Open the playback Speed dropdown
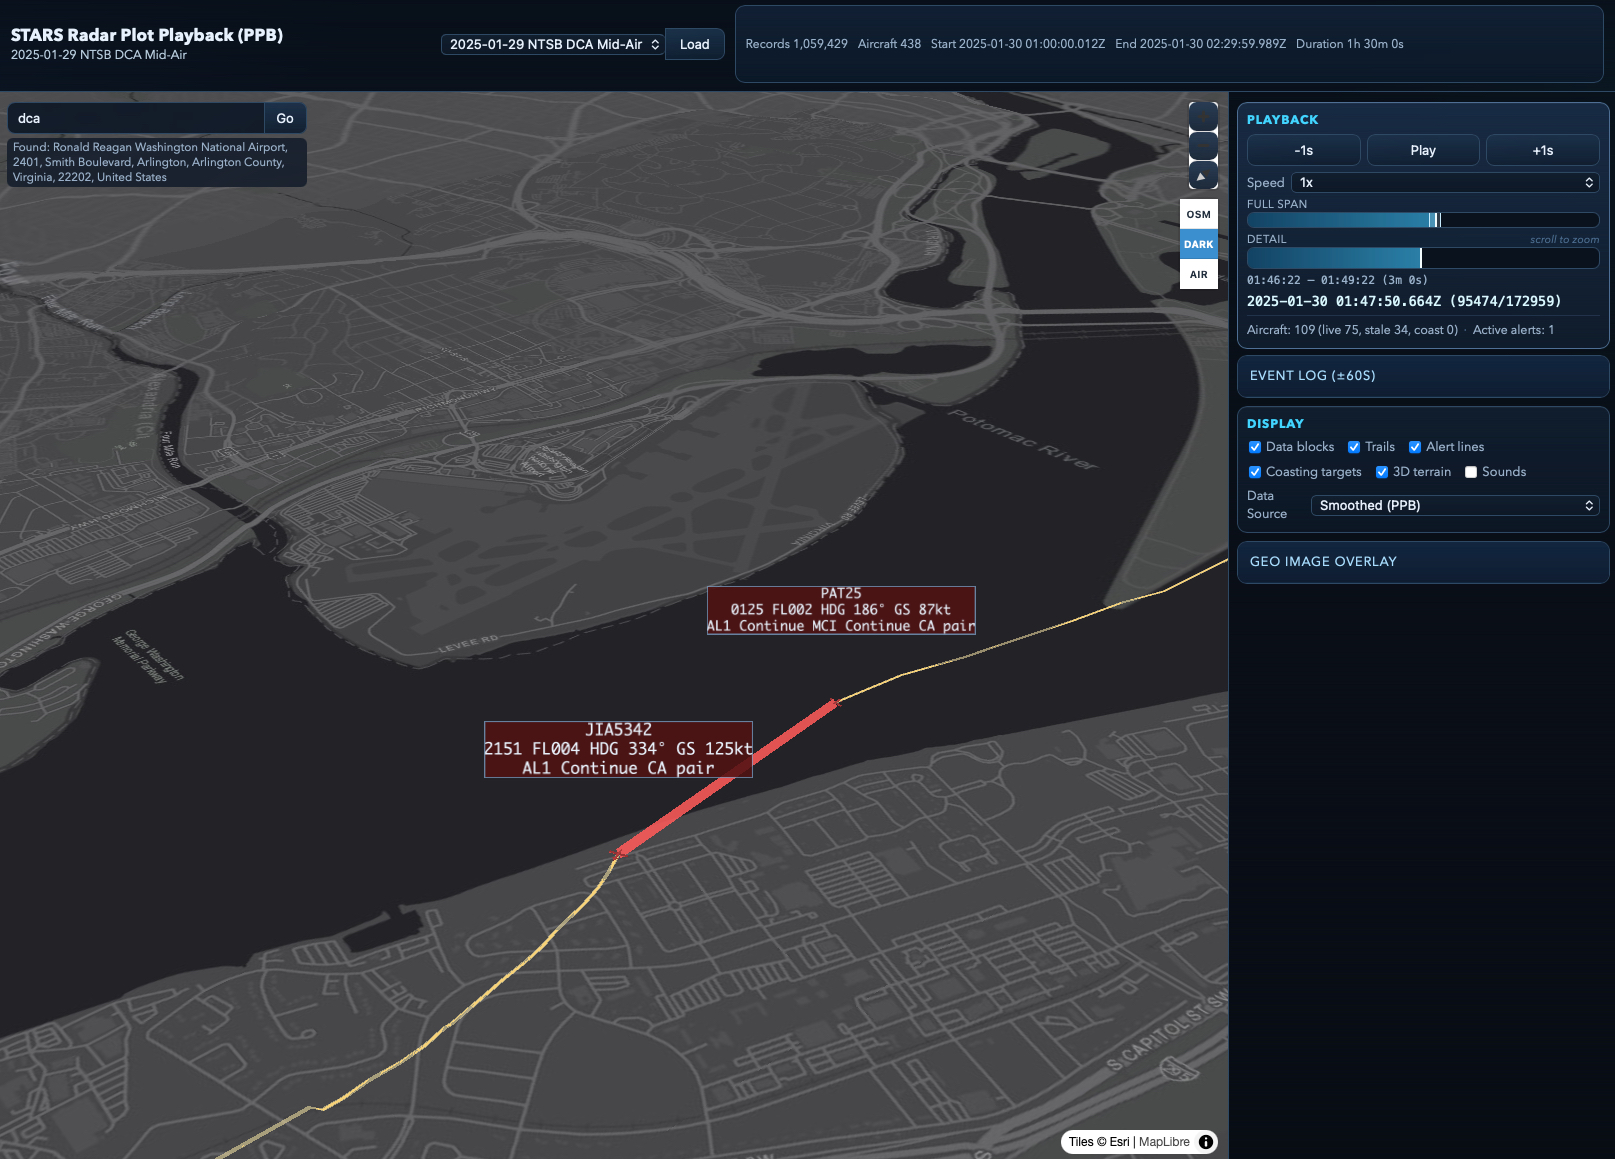The width and height of the screenshot is (1615, 1159). [x=1445, y=182]
